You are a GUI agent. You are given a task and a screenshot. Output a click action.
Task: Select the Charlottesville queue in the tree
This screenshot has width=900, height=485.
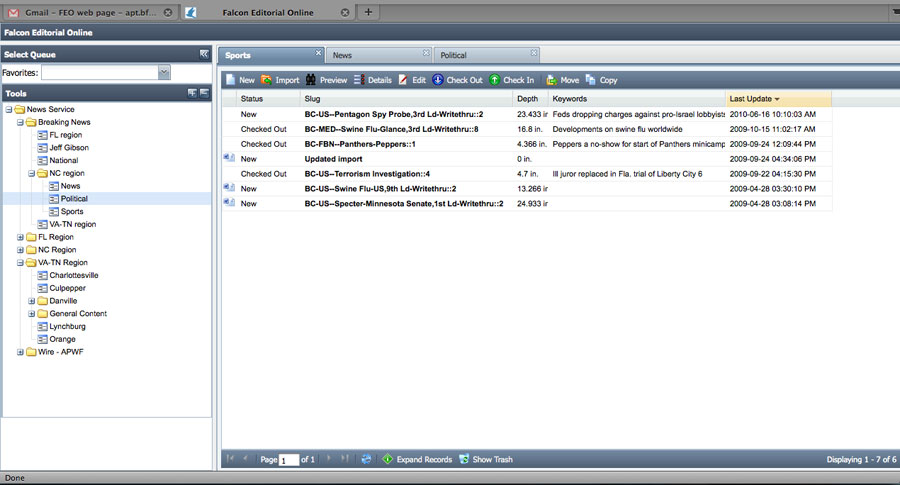(73, 275)
